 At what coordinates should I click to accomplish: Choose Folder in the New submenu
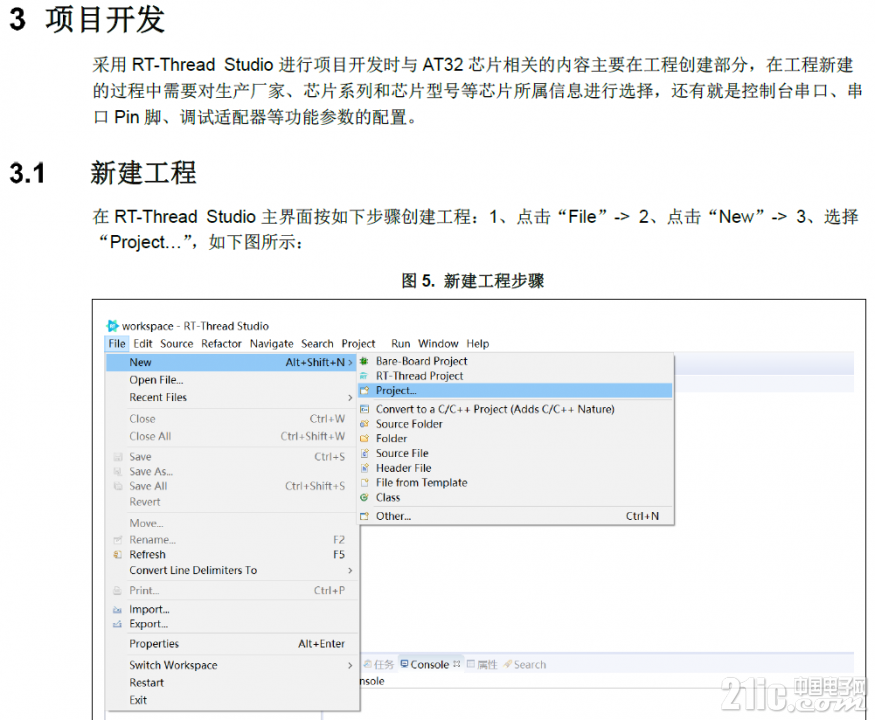pos(515,439)
